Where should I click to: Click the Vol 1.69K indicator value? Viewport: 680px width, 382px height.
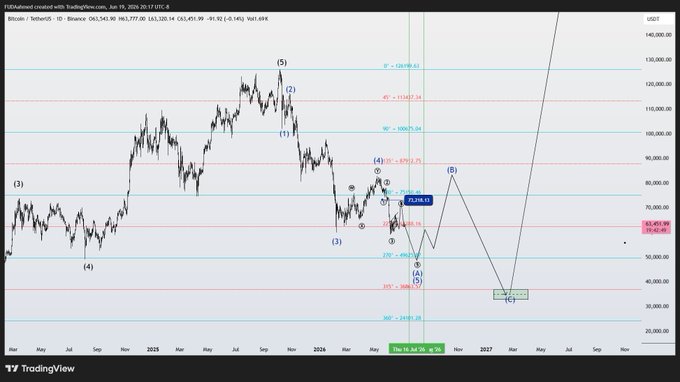point(257,19)
